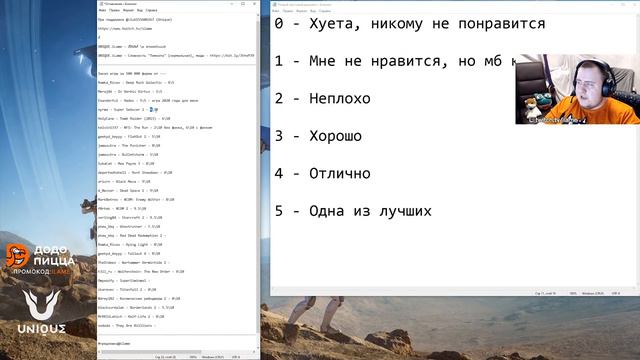This screenshot has height=360, width=640.
Task: Click the line '5 - Одна из лучших'
Action: coord(353,211)
